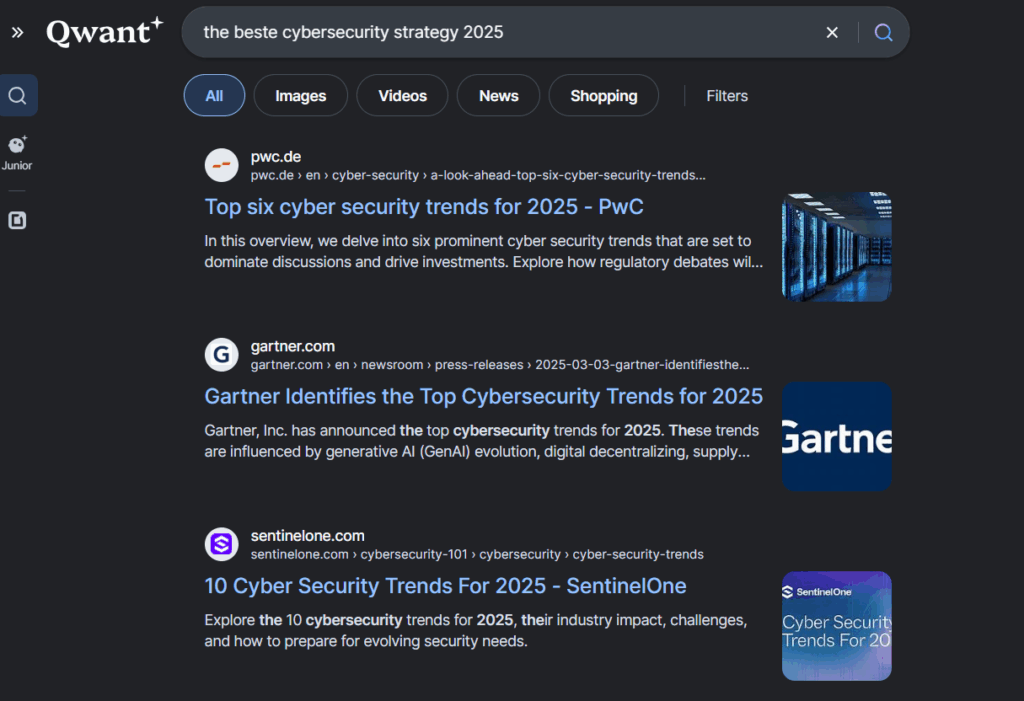This screenshot has width=1024, height=701.
Task: Open the sidebar search icon
Action: 18,96
